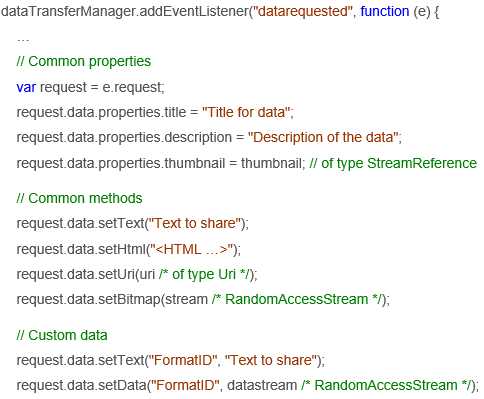Click the of type StreamReference comment
The width and height of the screenshot is (484, 399).
[x=393, y=164]
